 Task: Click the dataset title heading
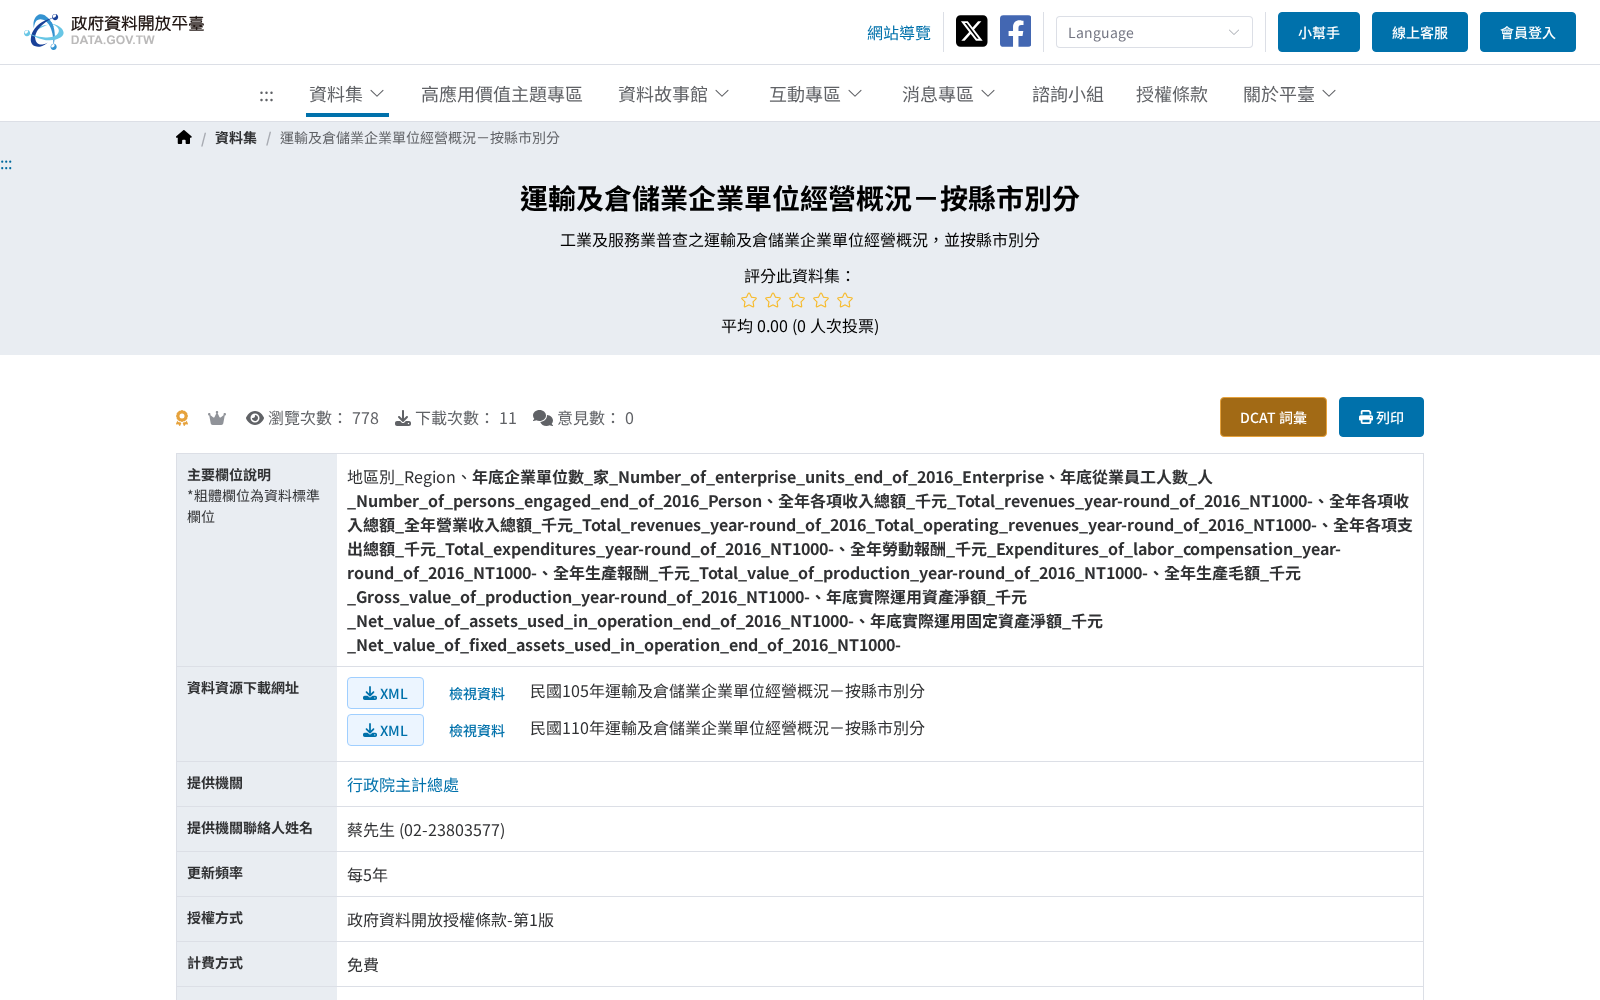[x=800, y=199]
